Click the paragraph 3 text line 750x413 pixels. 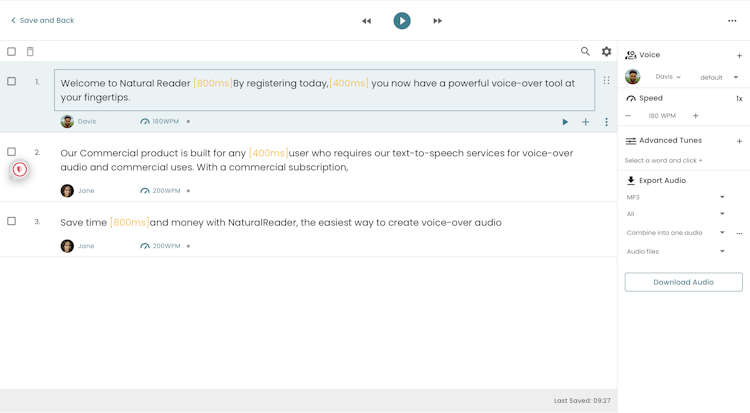(x=280, y=222)
